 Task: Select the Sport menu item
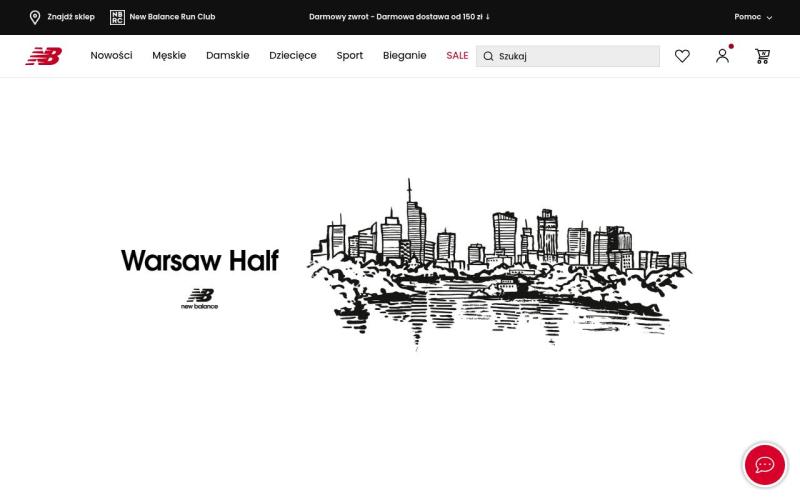(x=349, y=56)
